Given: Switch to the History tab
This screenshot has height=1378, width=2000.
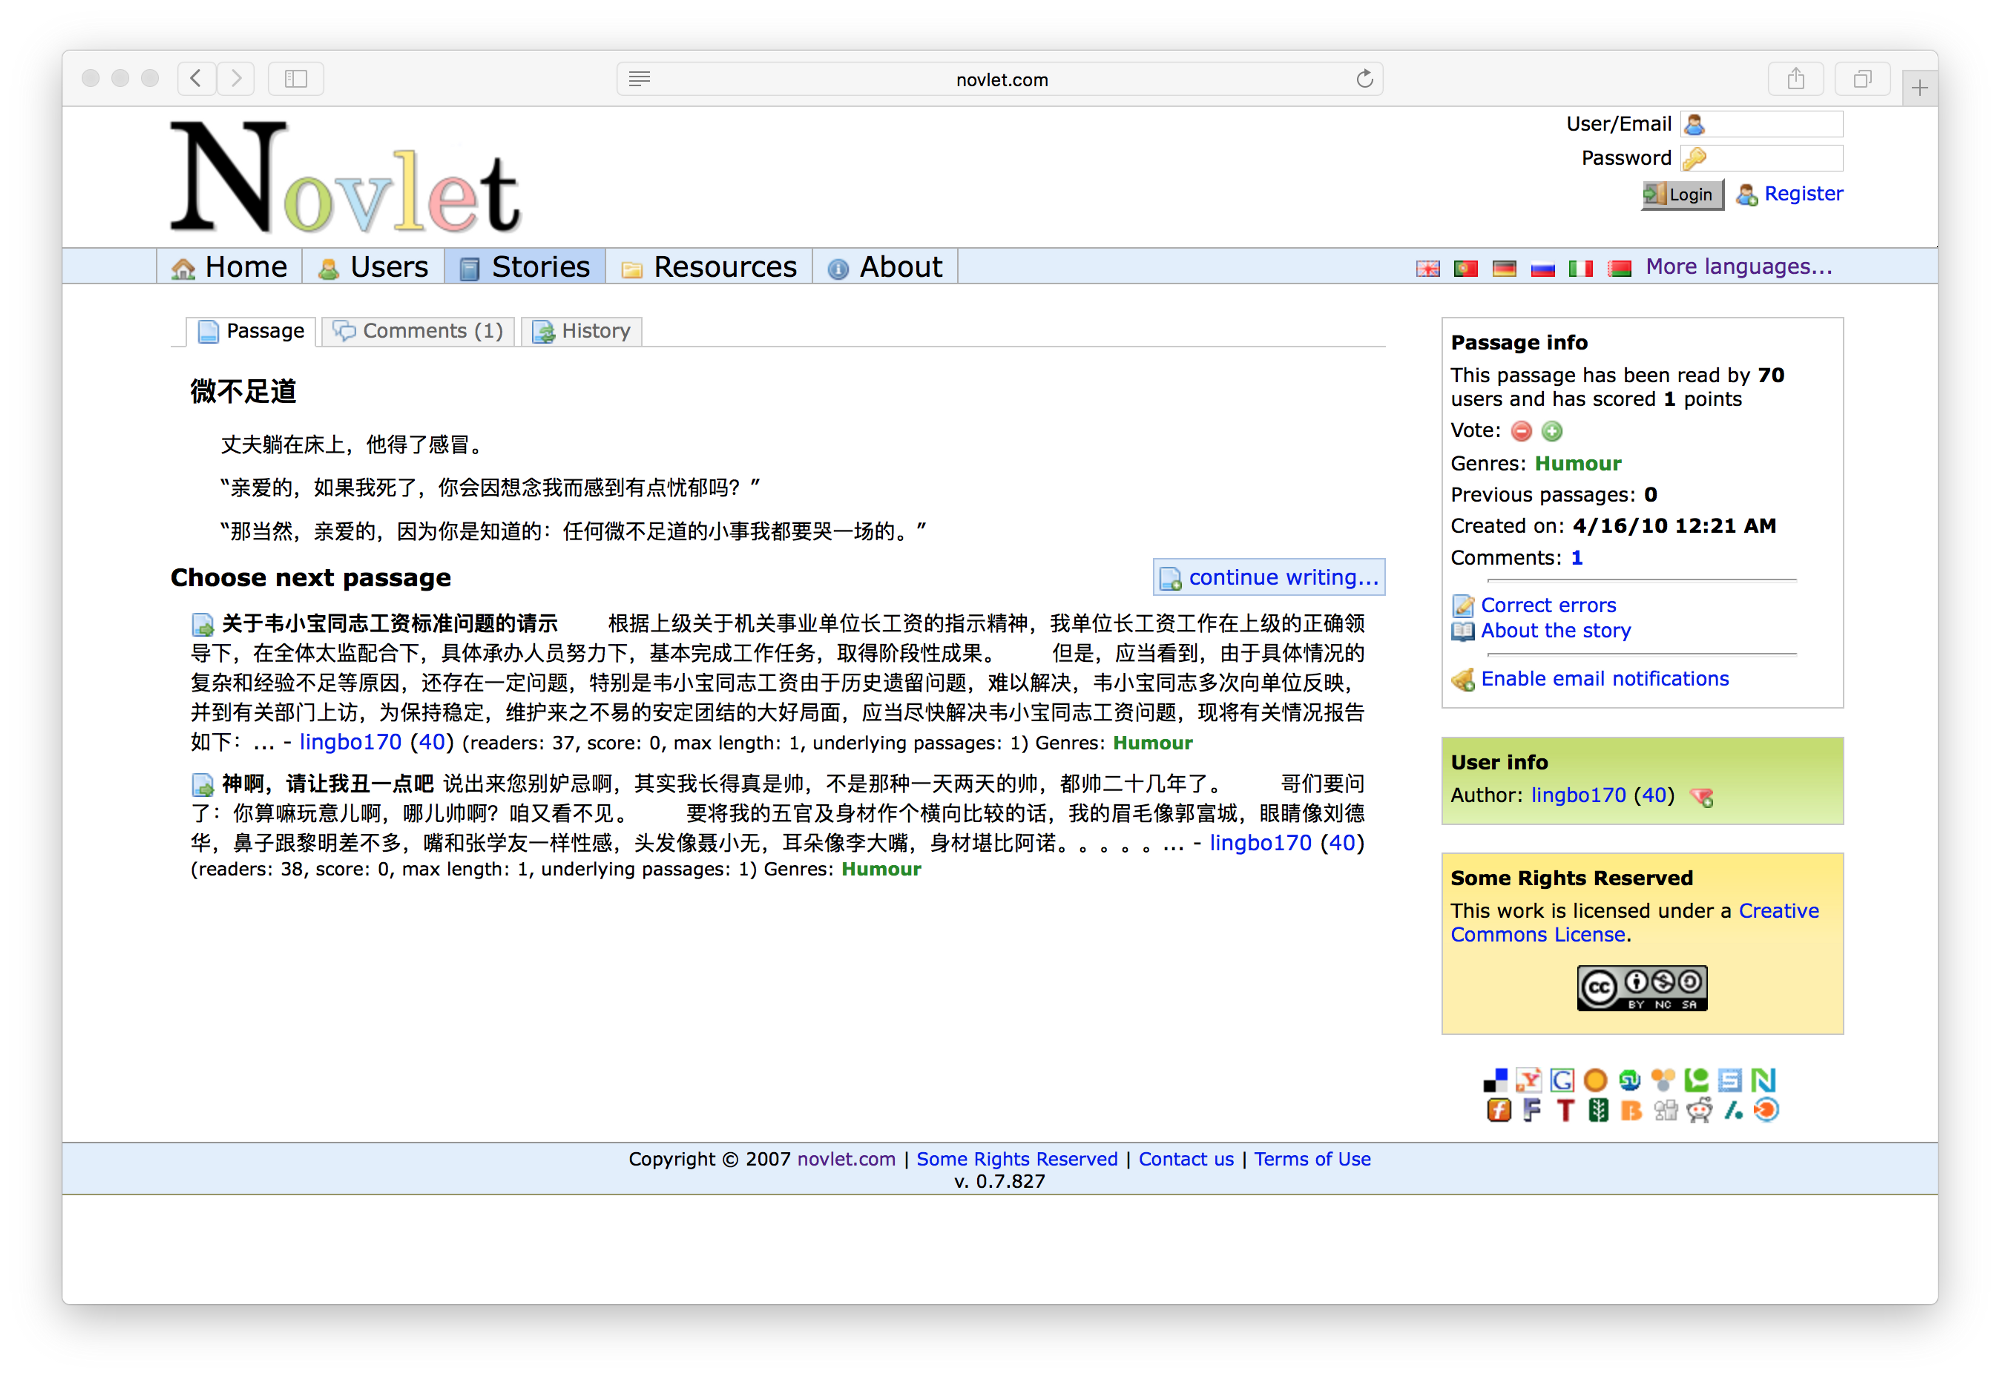Looking at the screenshot, I should [582, 331].
